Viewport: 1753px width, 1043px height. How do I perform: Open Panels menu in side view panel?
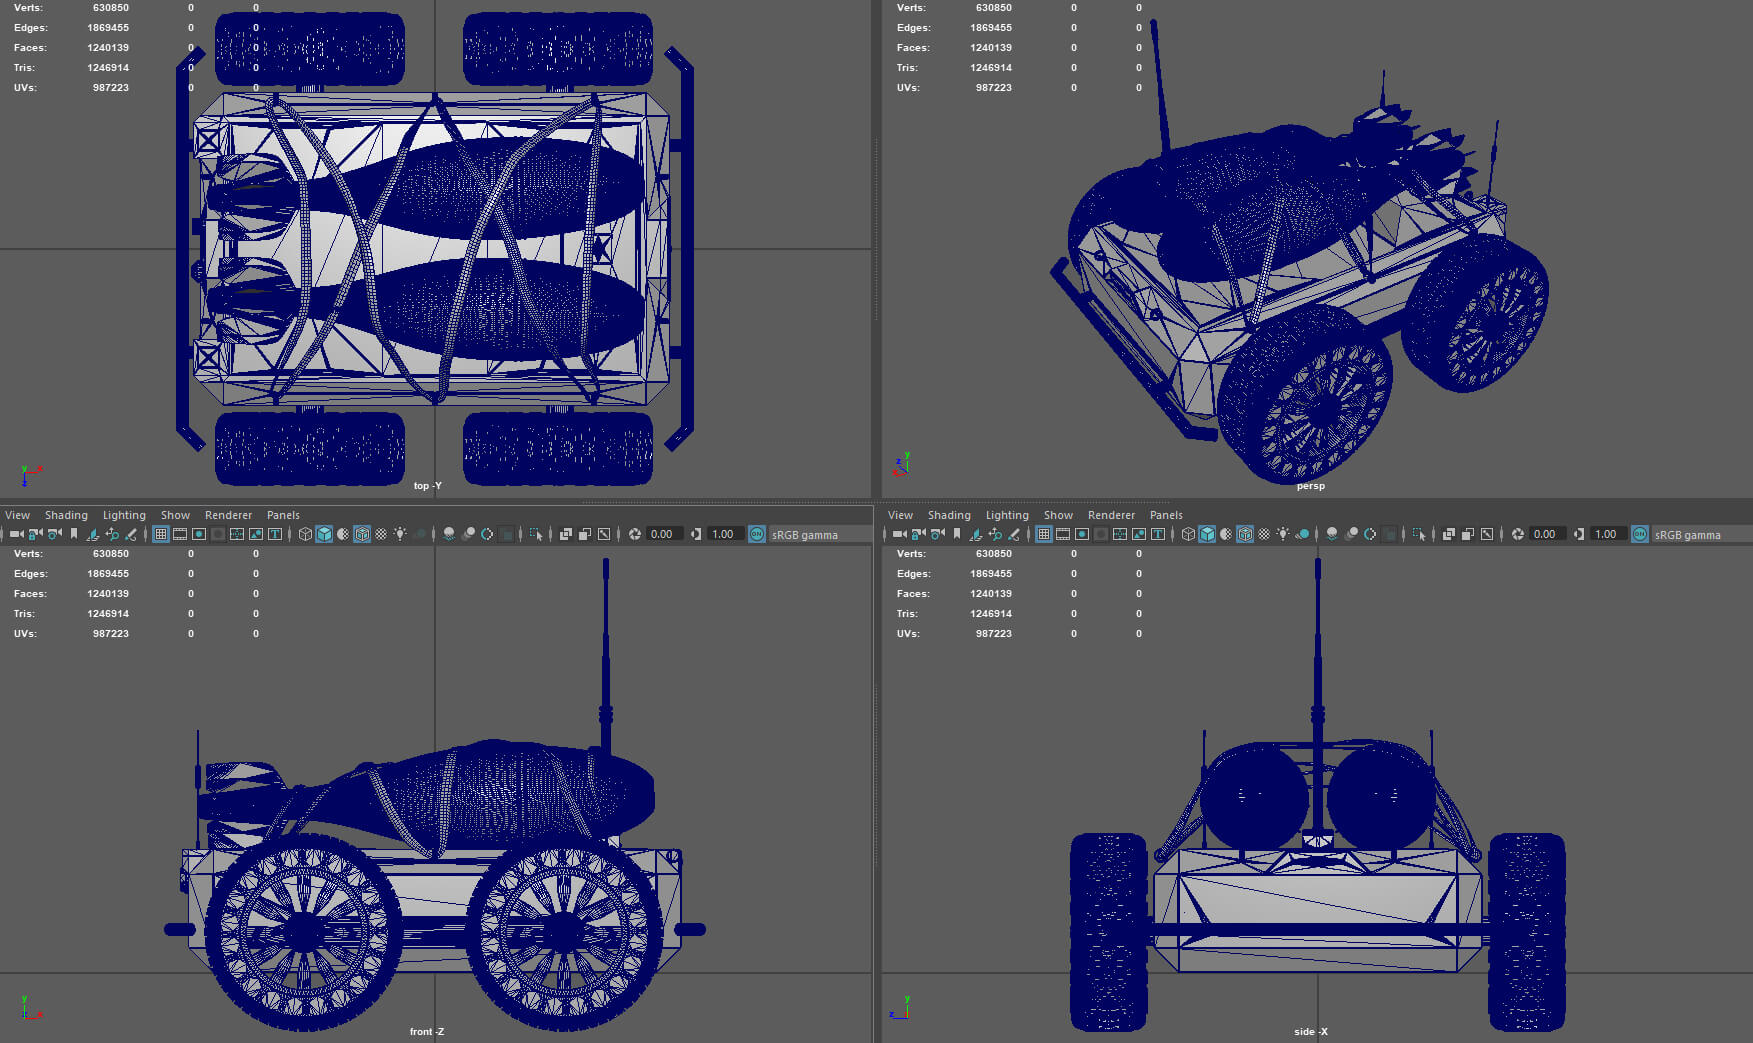(x=1166, y=515)
